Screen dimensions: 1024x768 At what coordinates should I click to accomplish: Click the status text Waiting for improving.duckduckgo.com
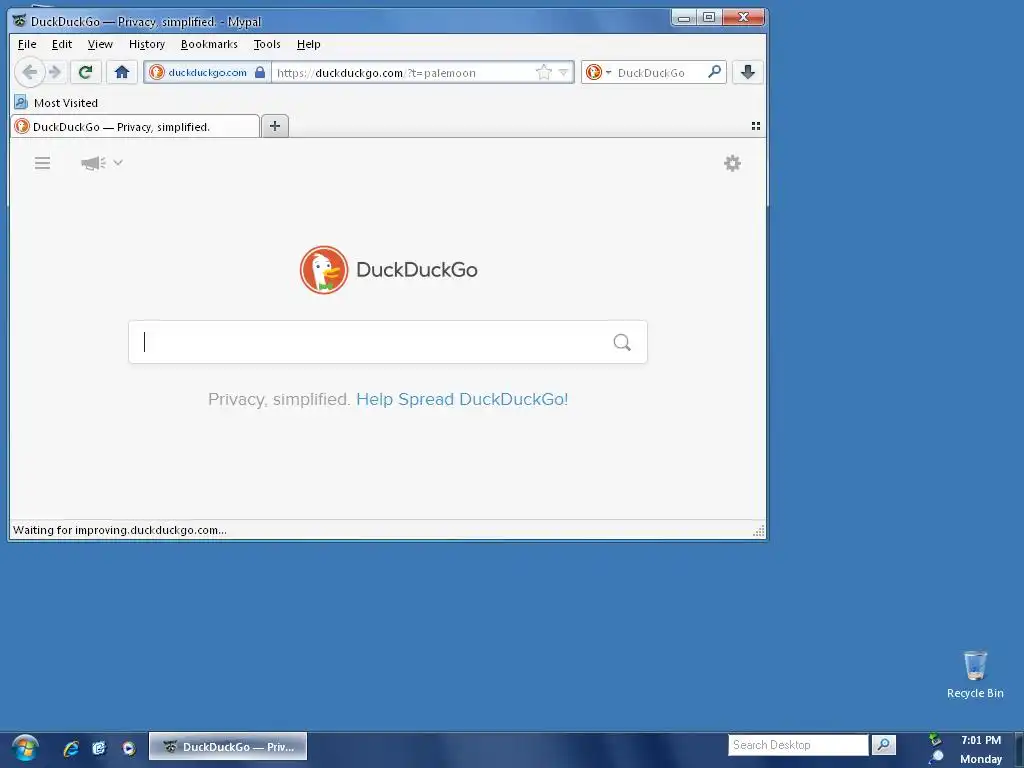pos(120,530)
